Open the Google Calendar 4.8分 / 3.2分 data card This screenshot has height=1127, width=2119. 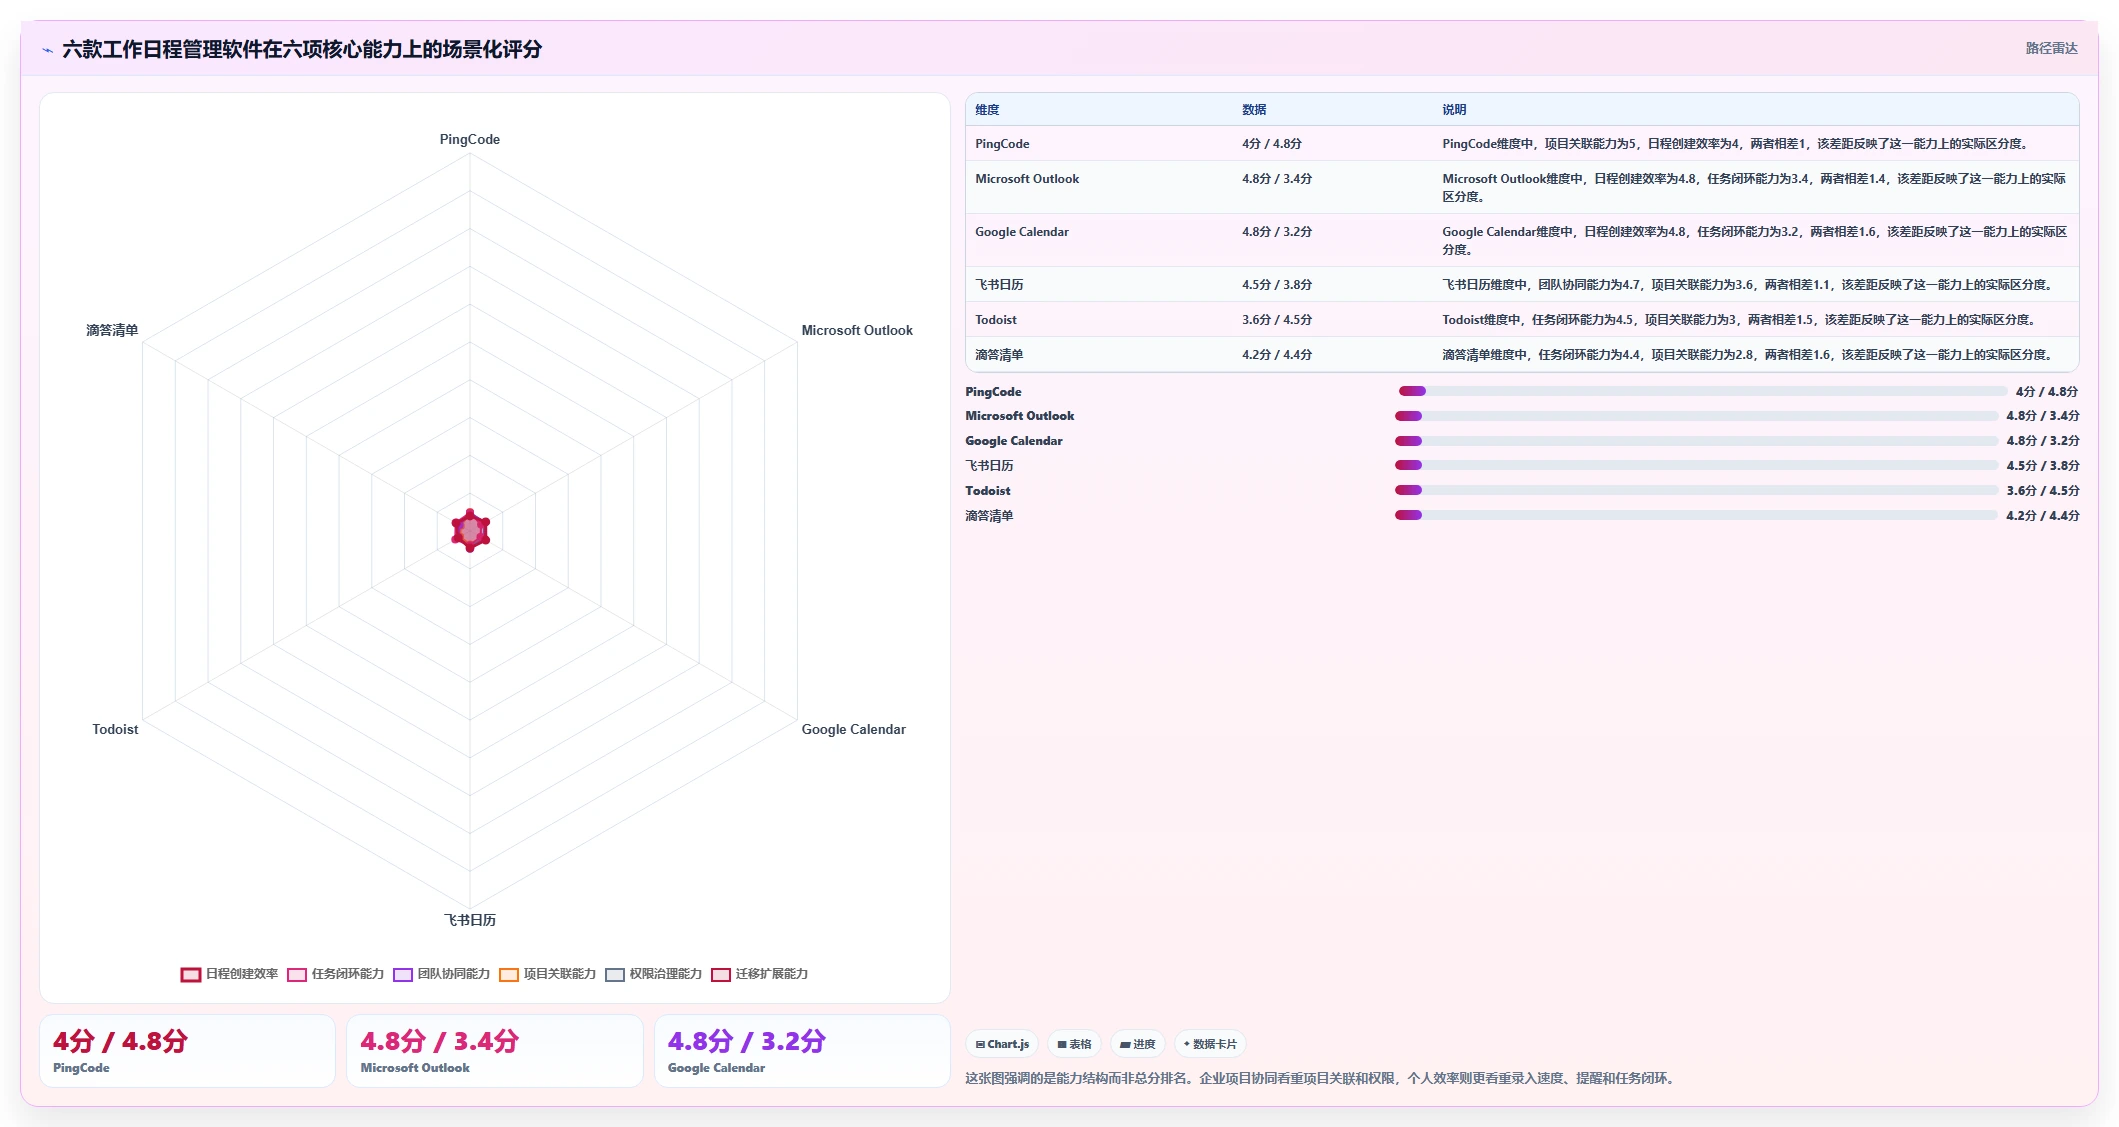[802, 1051]
